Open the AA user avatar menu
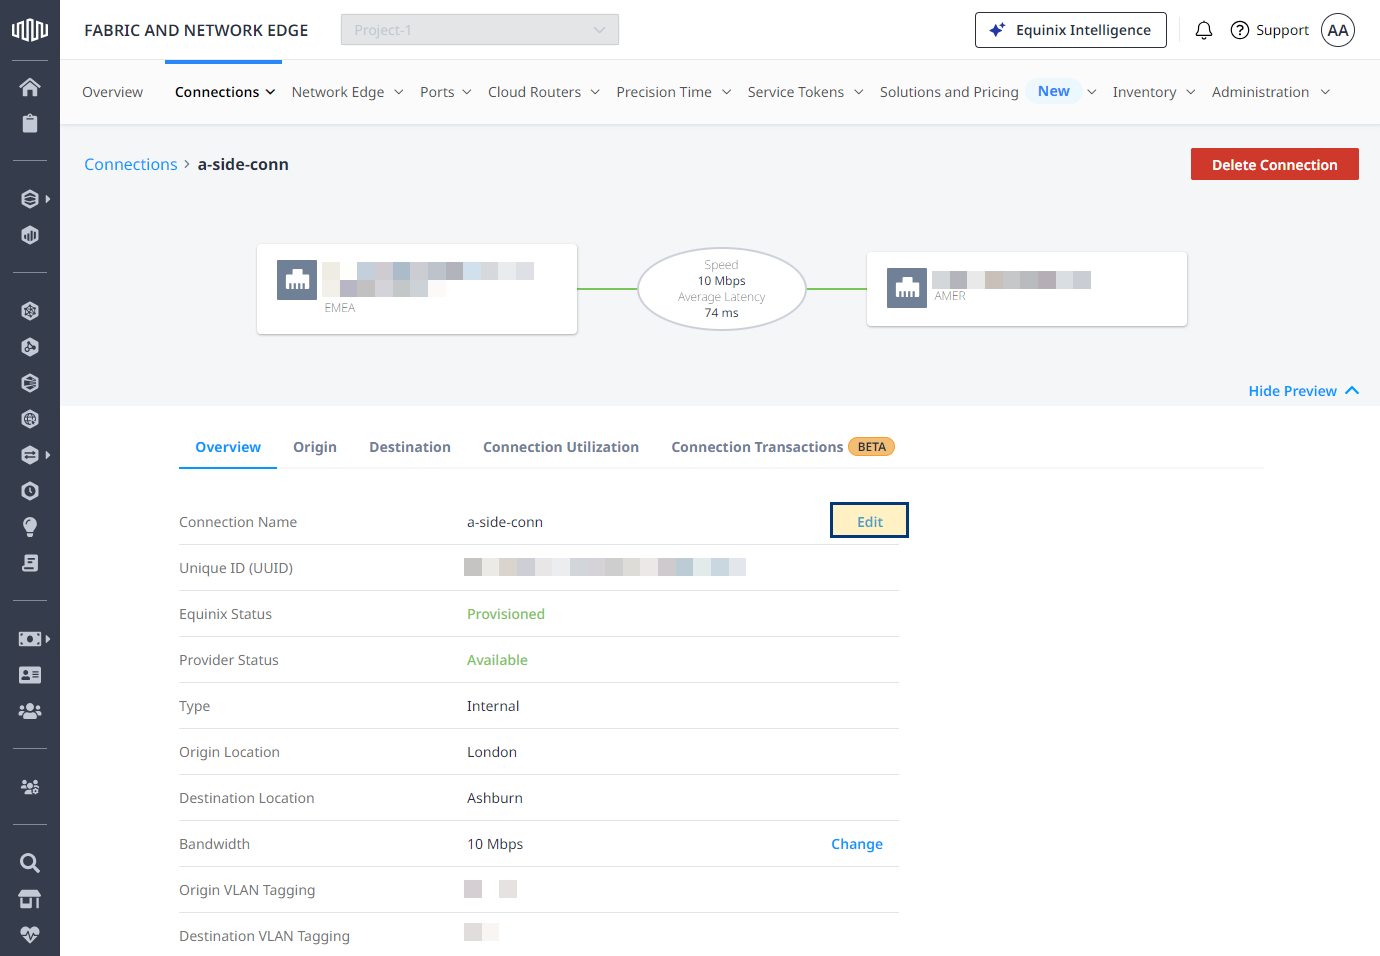The height and width of the screenshot is (956, 1380). click(x=1338, y=30)
